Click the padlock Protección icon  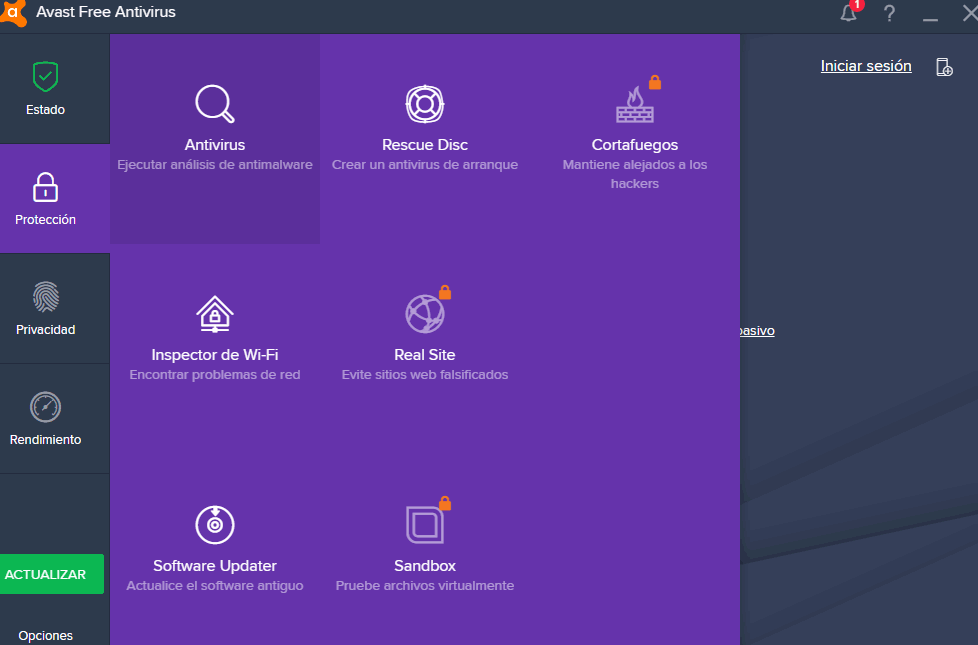point(46,187)
